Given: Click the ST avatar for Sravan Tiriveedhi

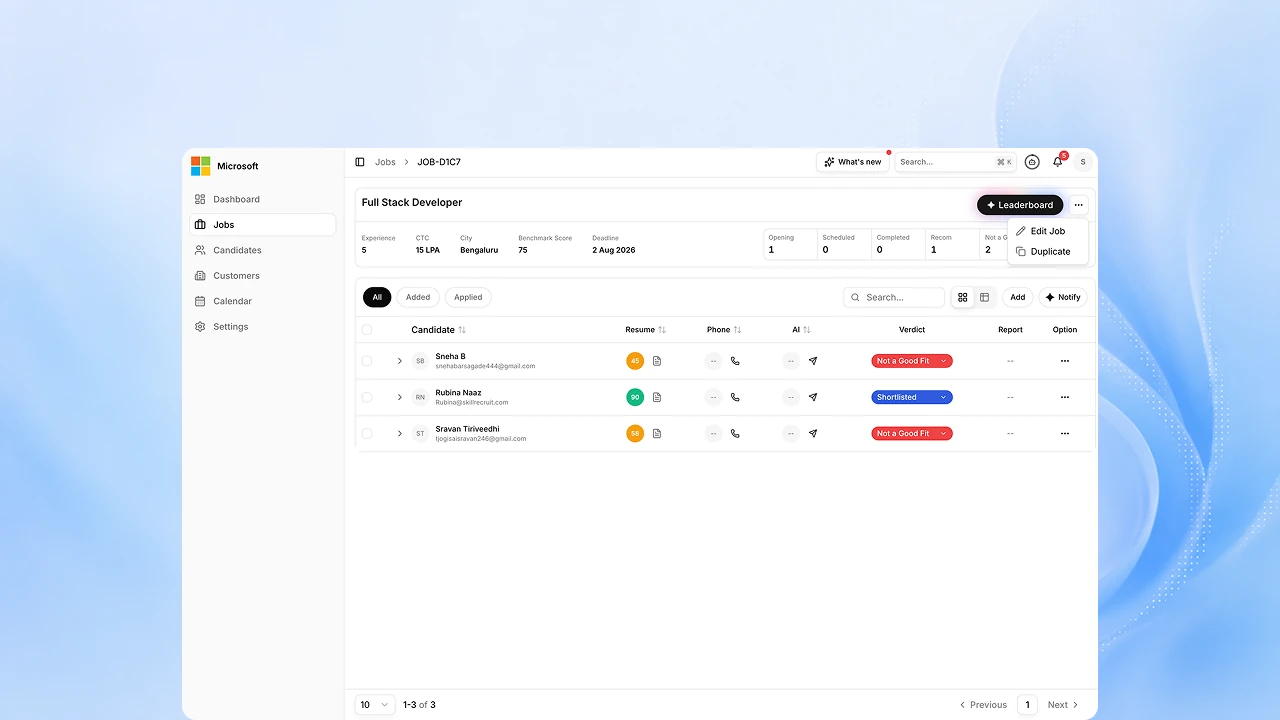Looking at the screenshot, I should (x=420, y=434).
